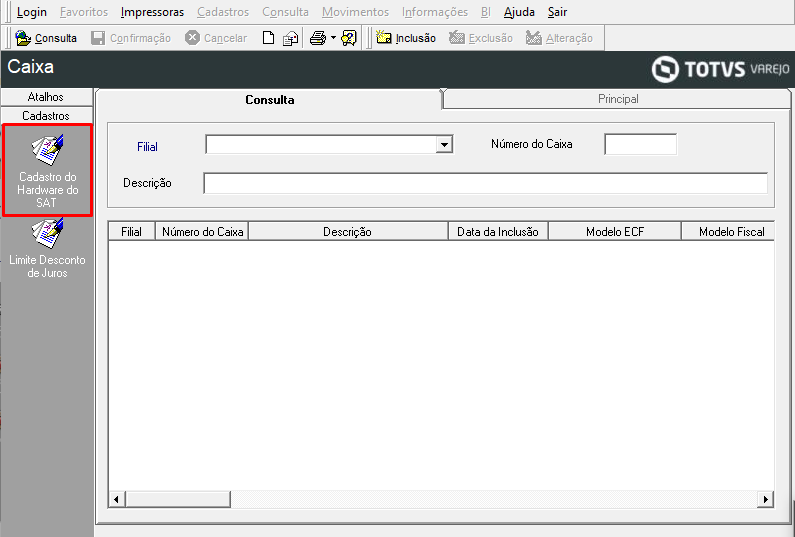Image resolution: width=795 pixels, height=537 pixels.
Task: Open Cadastro do Hardware do SAT shortcut
Action: tap(47, 170)
